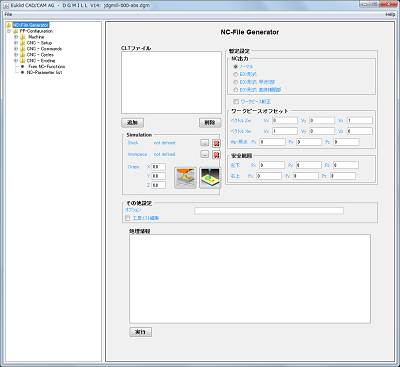Select the NC-File Generator folder icon
400x367 pixels.
coord(9,25)
